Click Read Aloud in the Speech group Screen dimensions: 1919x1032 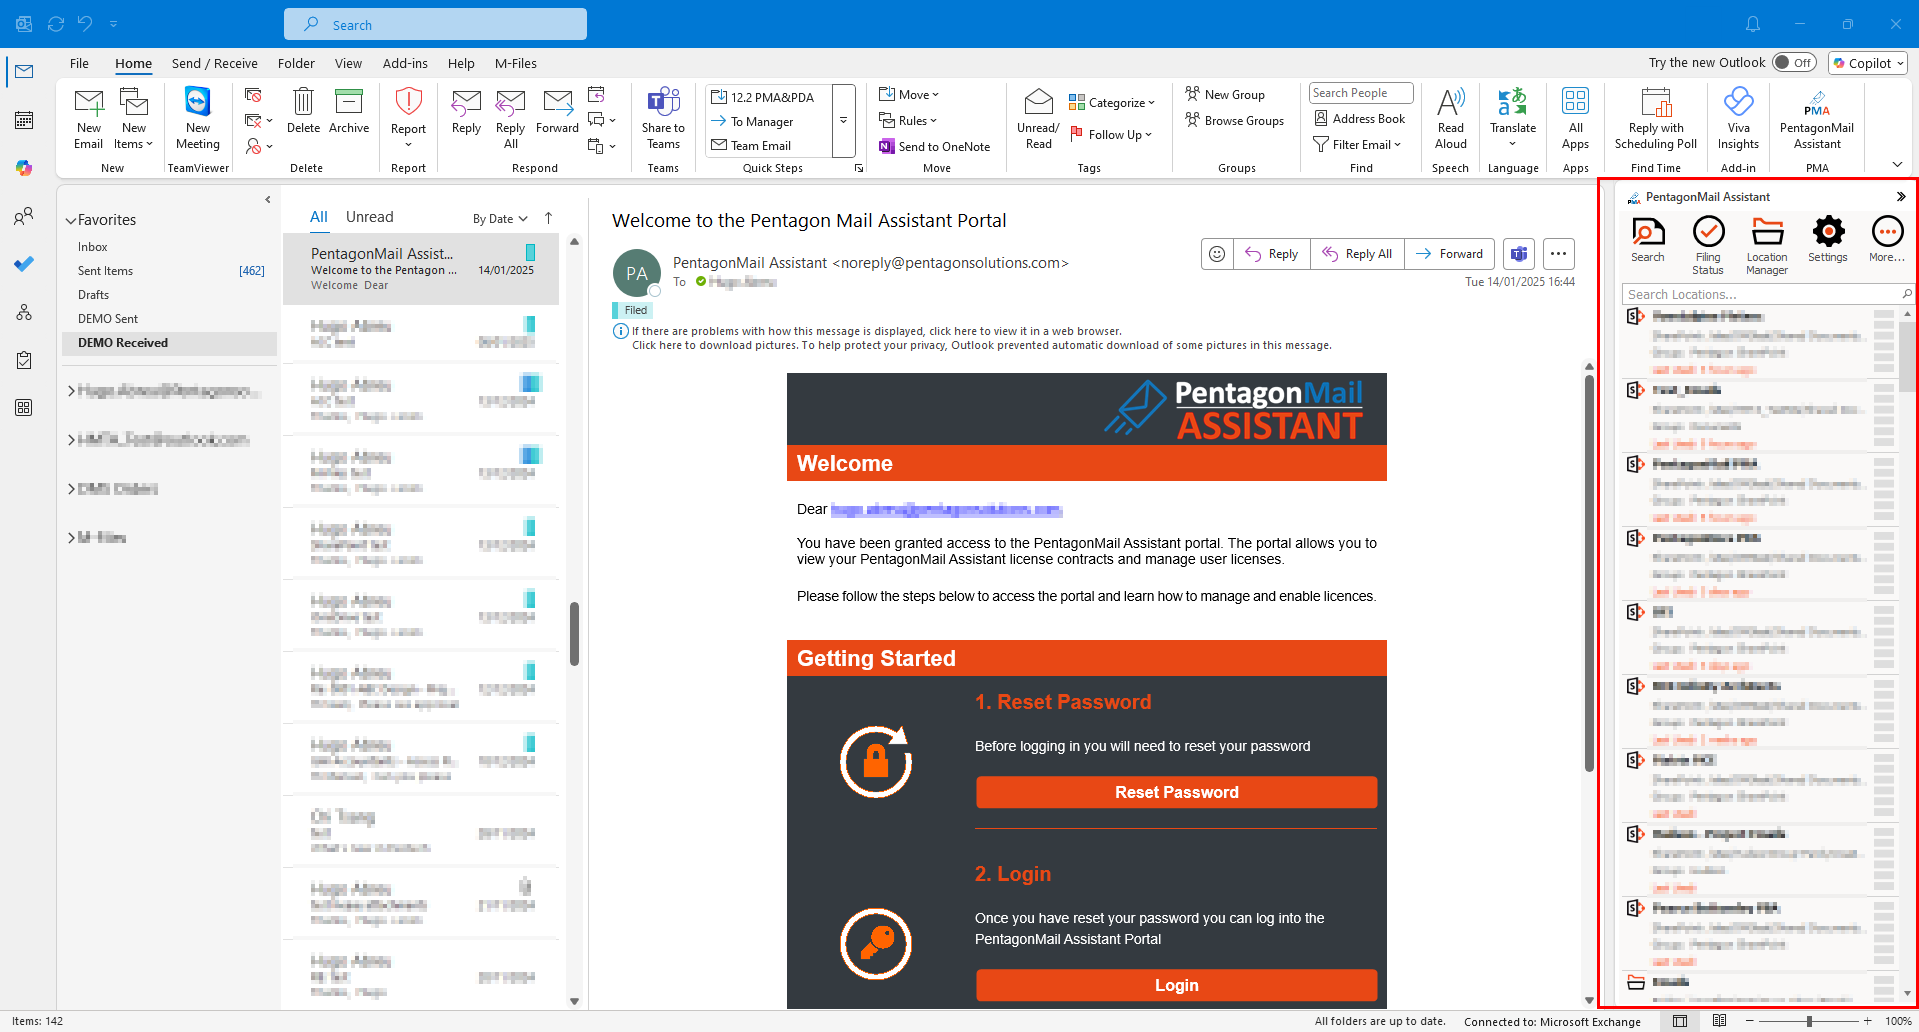(1450, 118)
